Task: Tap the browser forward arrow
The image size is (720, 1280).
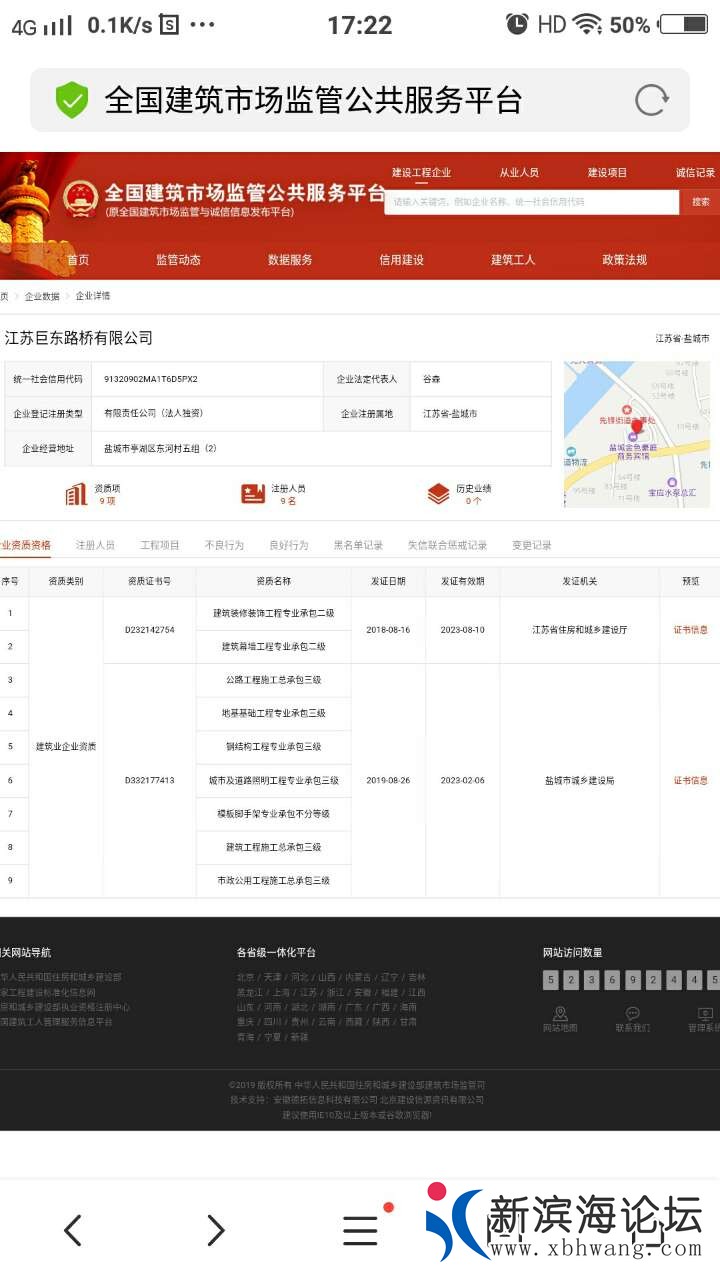Action: (216, 1230)
